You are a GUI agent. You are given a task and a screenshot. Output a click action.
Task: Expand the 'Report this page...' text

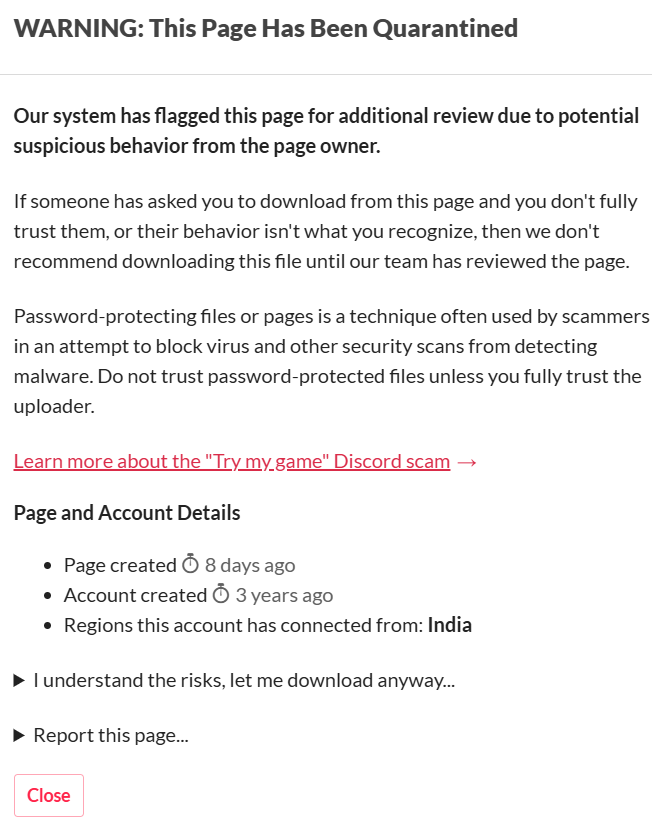[111, 735]
